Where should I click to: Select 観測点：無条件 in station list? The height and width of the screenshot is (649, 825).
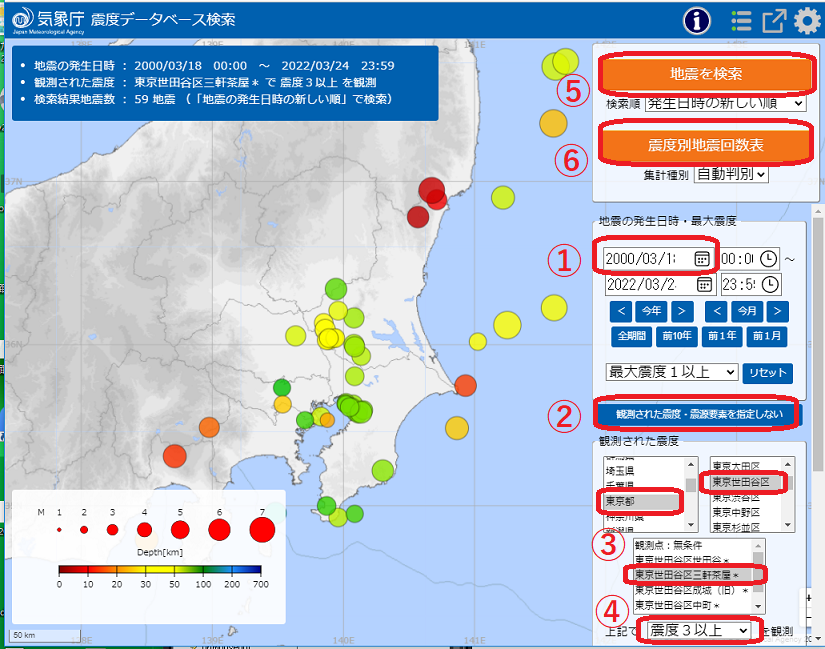670,547
